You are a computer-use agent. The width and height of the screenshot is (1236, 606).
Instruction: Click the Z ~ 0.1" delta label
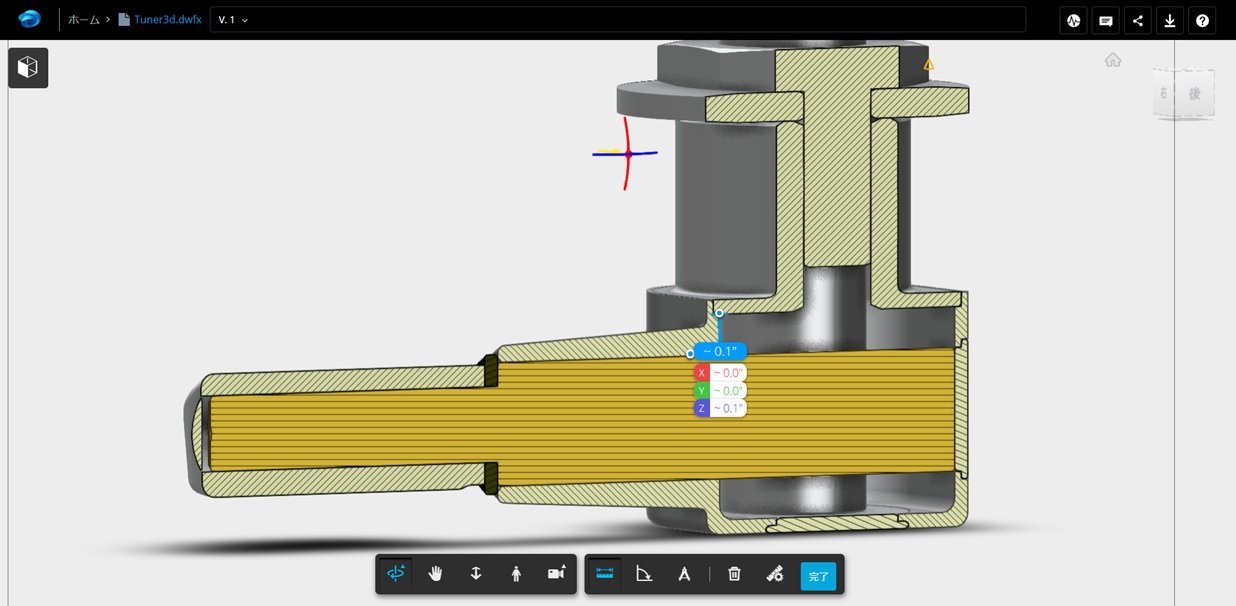[x=720, y=409]
